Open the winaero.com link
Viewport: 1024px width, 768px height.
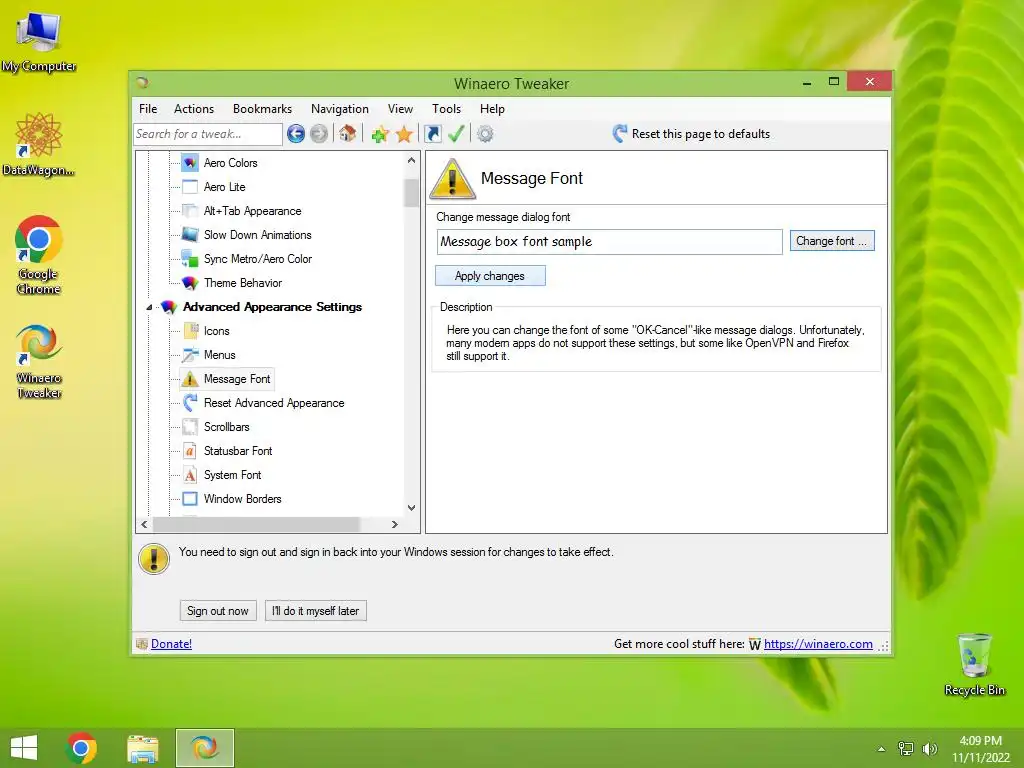[818, 644]
